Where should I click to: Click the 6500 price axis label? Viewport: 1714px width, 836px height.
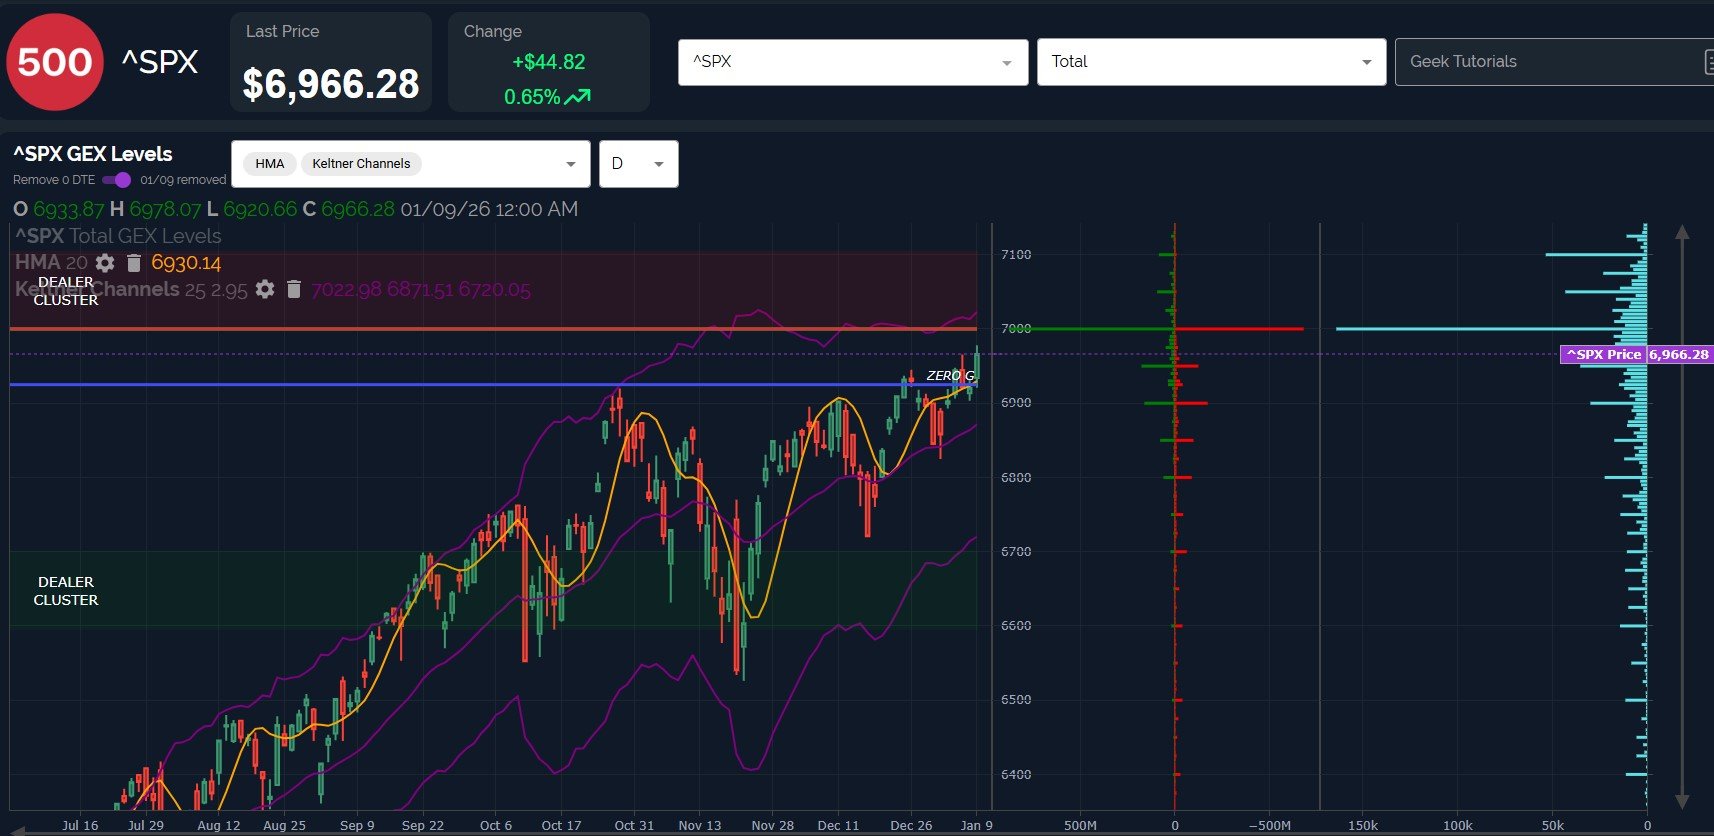coord(1016,700)
